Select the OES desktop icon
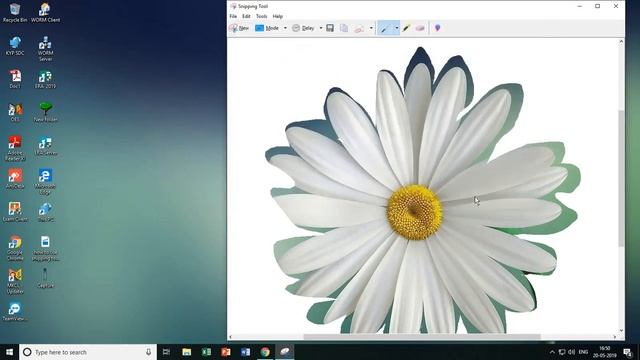The image size is (640, 360). [x=15, y=112]
